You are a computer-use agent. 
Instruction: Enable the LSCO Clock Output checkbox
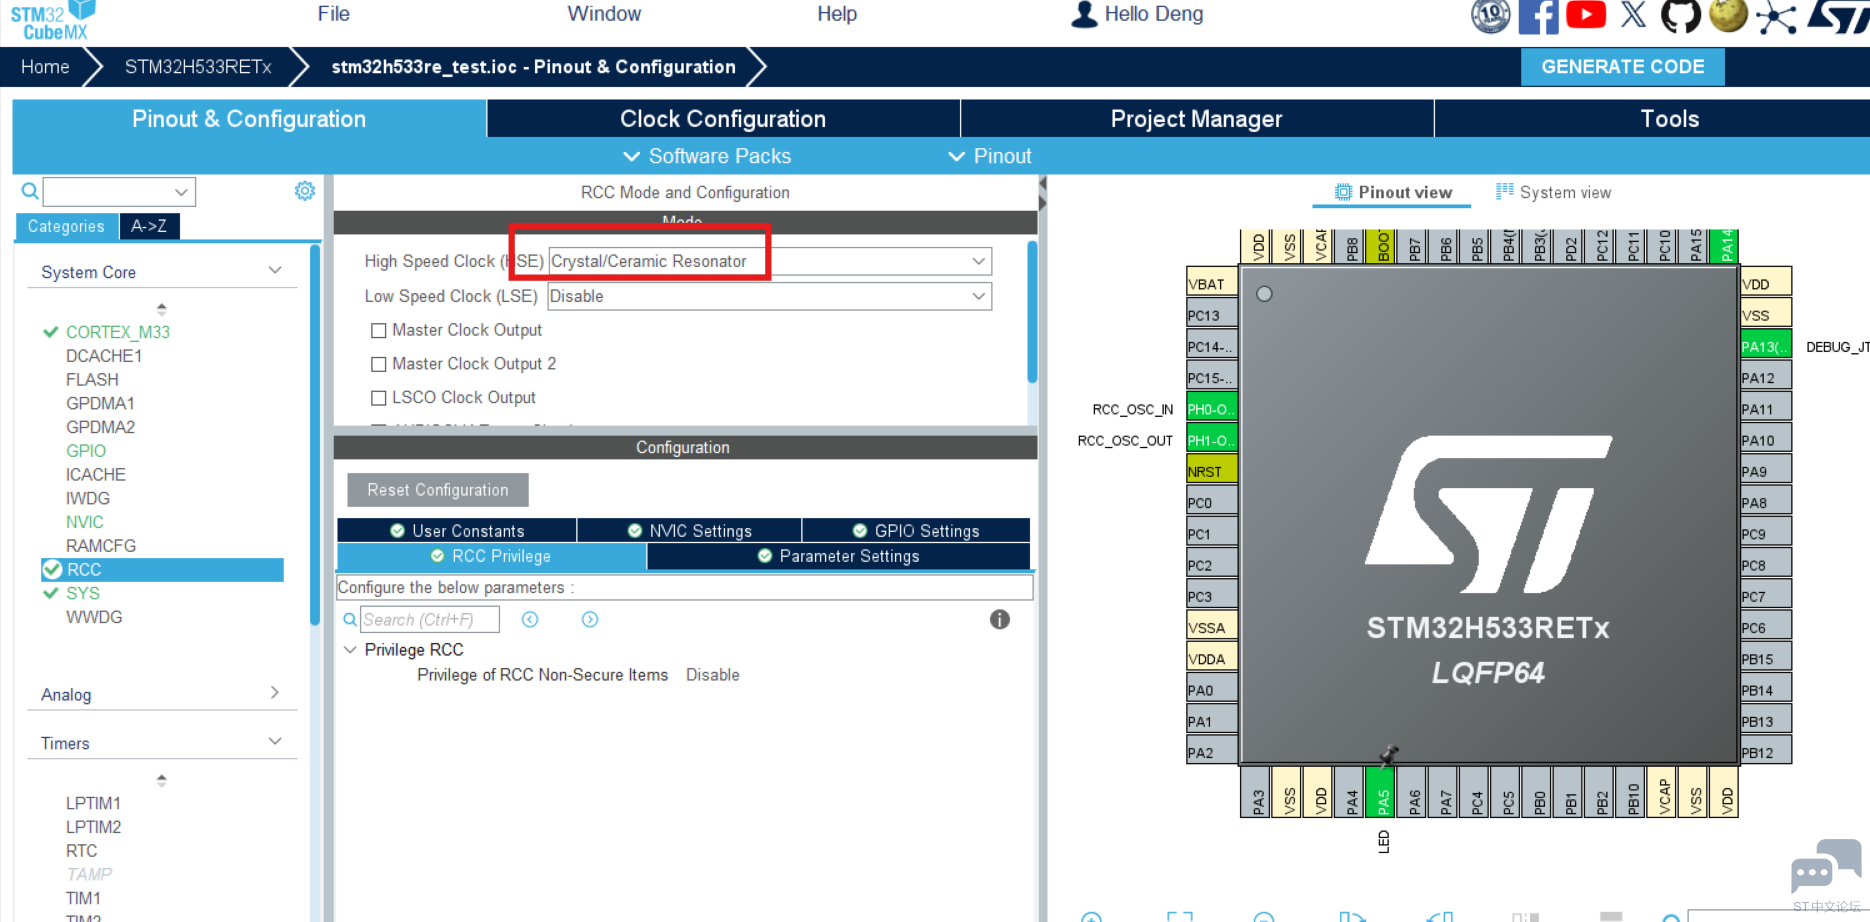coord(378,398)
